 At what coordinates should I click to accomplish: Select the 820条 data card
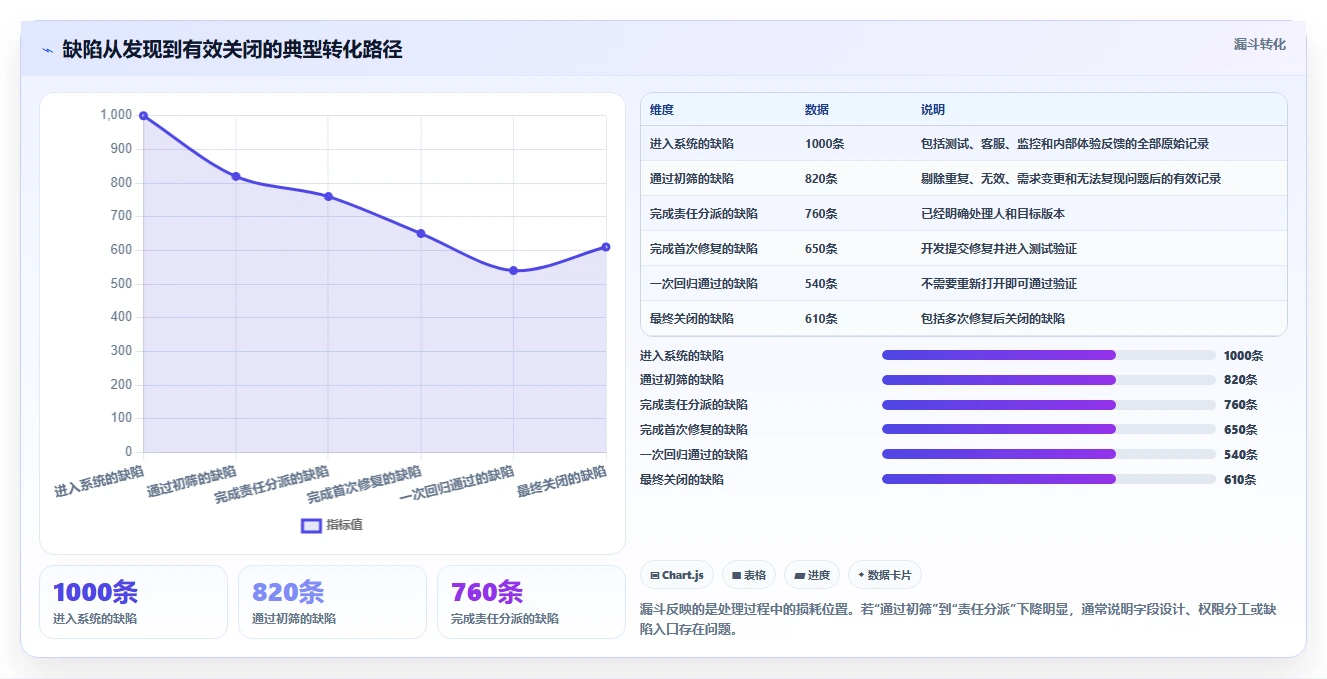[x=332, y=602]
